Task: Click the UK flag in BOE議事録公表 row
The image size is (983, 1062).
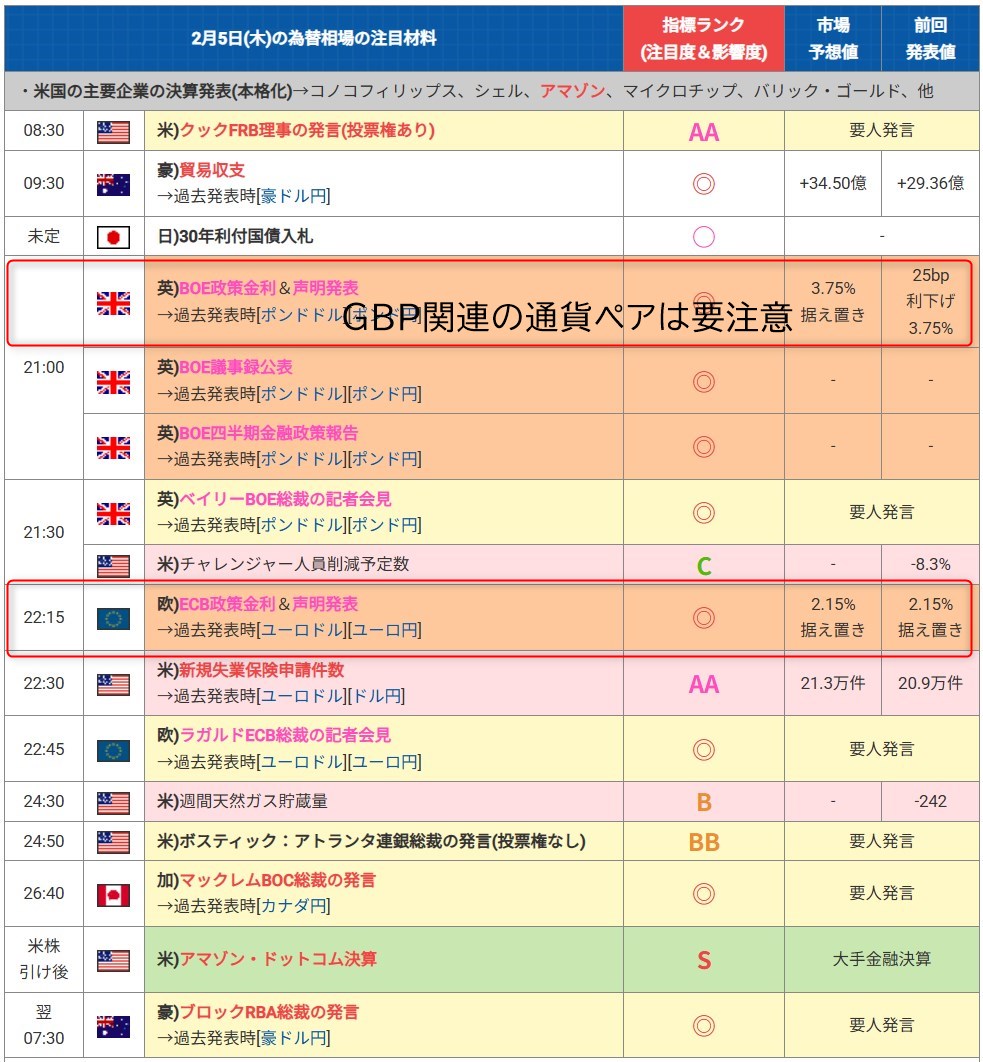Action: pyautogui.click(x=113, y=381)
